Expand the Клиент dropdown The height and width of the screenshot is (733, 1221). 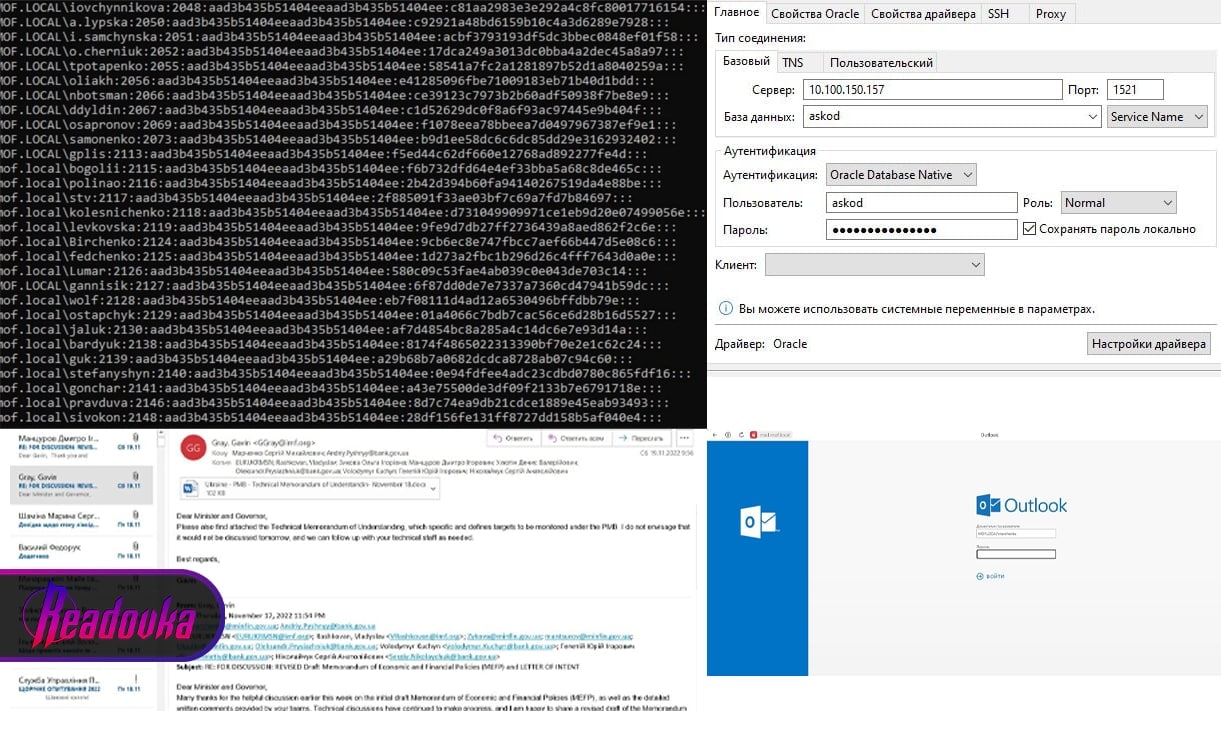[874, 264]
